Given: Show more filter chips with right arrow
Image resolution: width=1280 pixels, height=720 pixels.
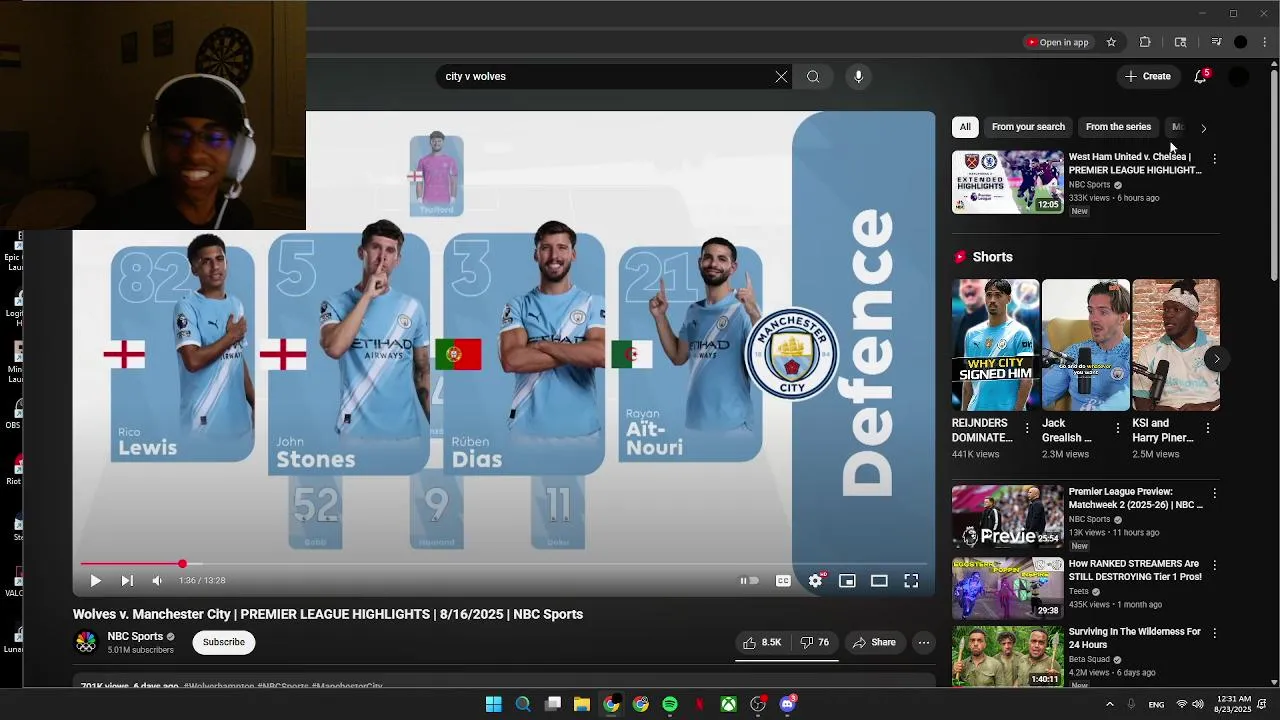Looking at the screenshot, I should tap(1203, 128).
